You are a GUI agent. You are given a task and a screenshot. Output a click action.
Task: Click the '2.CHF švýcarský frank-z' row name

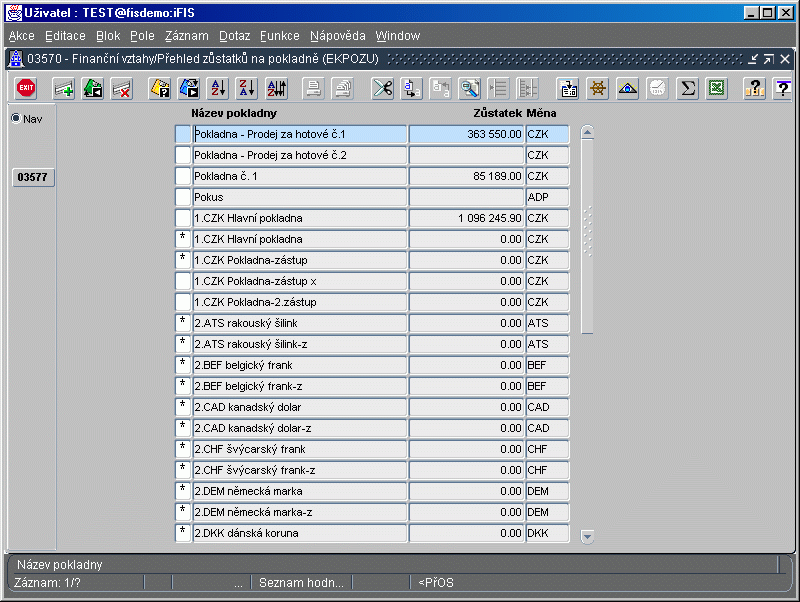pos(300,470)
